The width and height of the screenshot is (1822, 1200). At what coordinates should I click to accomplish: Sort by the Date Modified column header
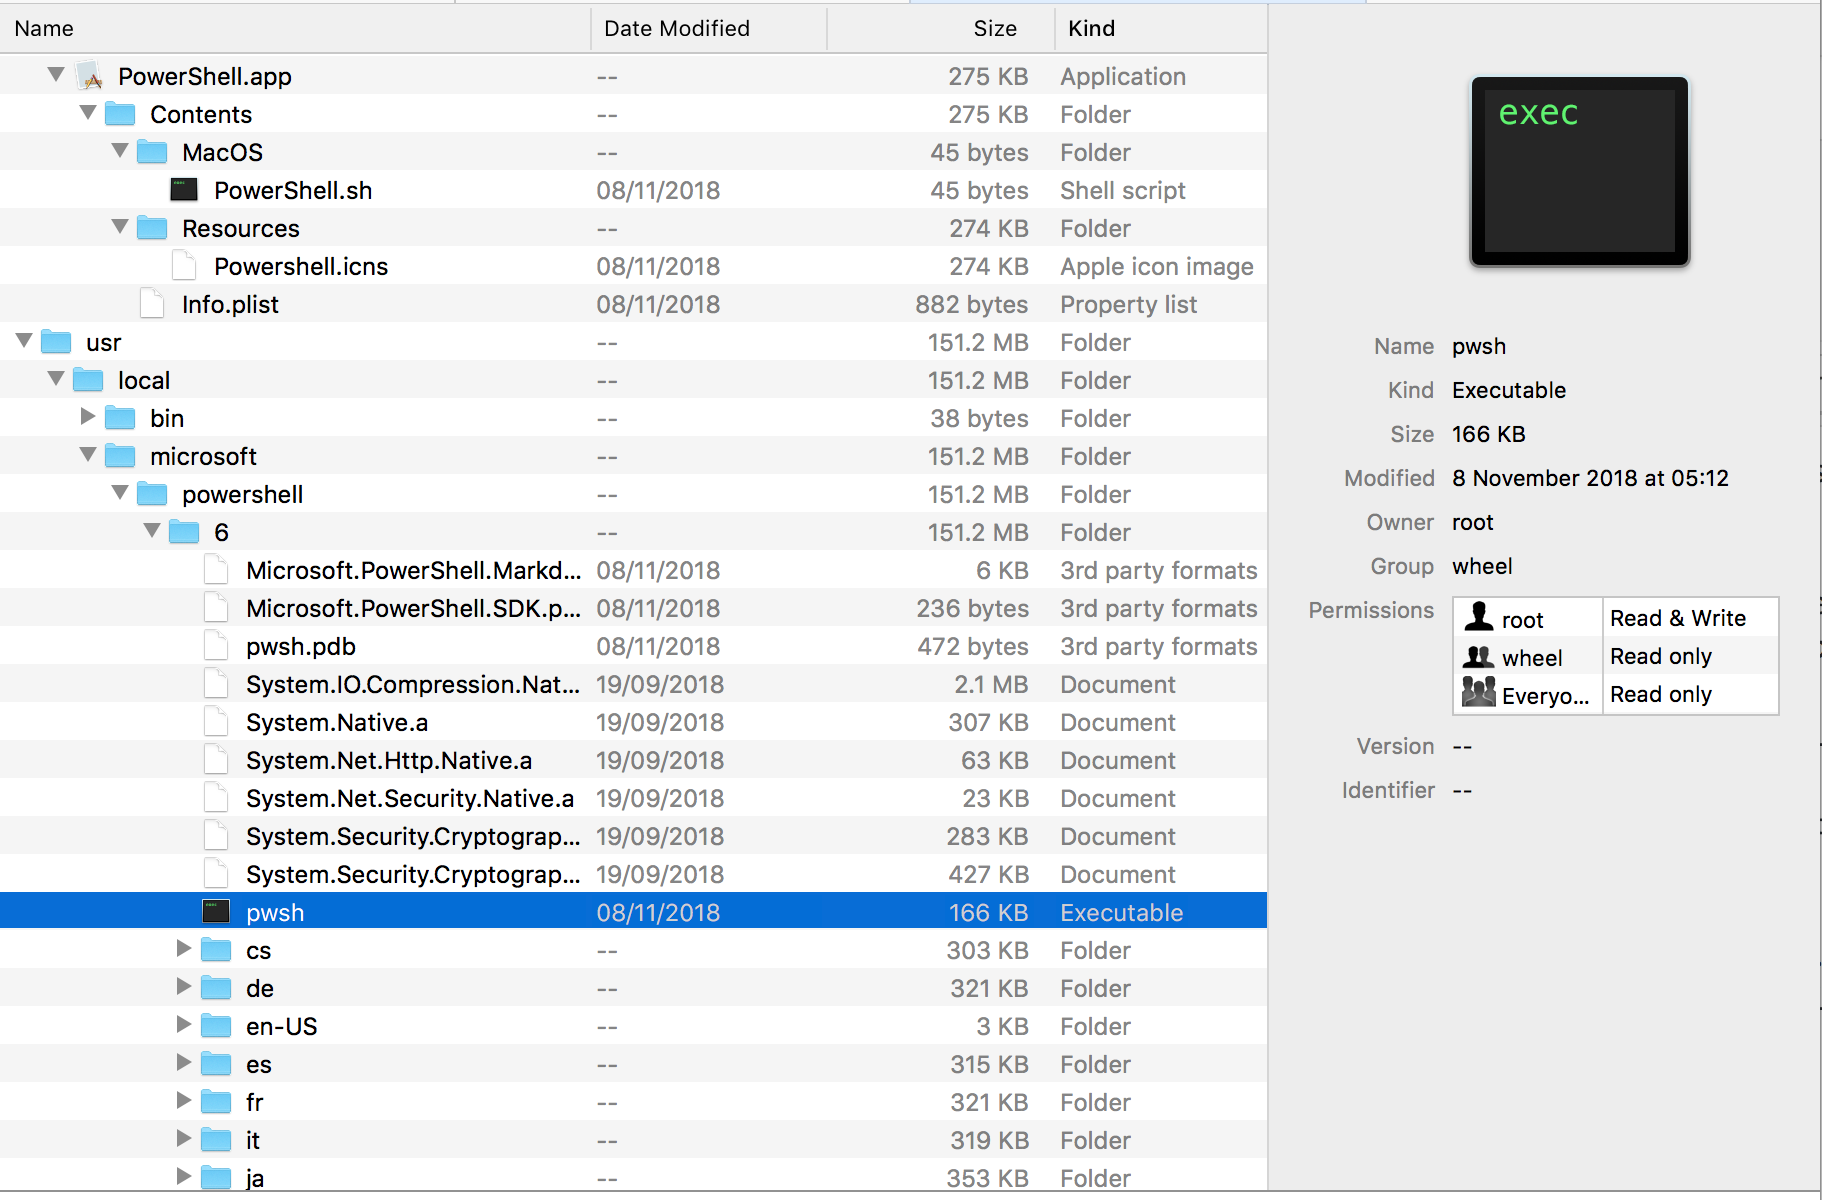coord(709,28)
